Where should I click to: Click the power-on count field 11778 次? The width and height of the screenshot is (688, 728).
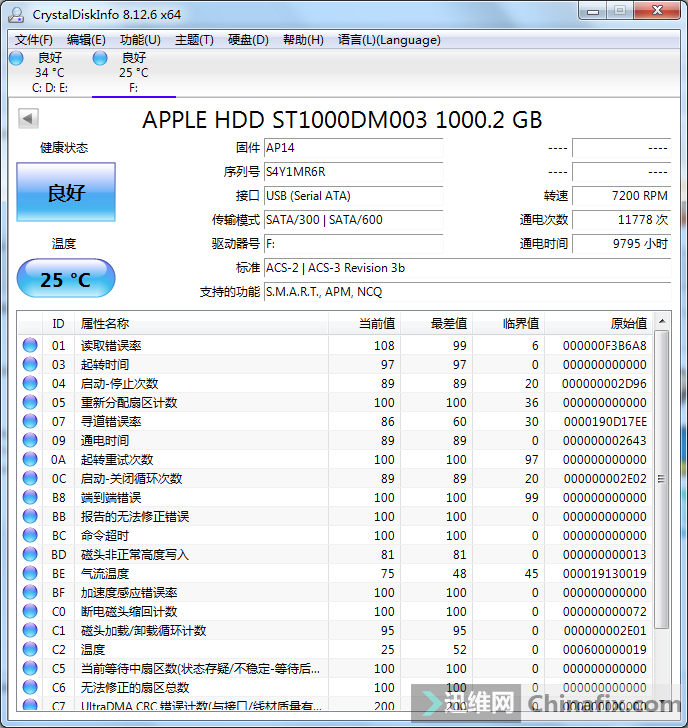pos(622,220)
